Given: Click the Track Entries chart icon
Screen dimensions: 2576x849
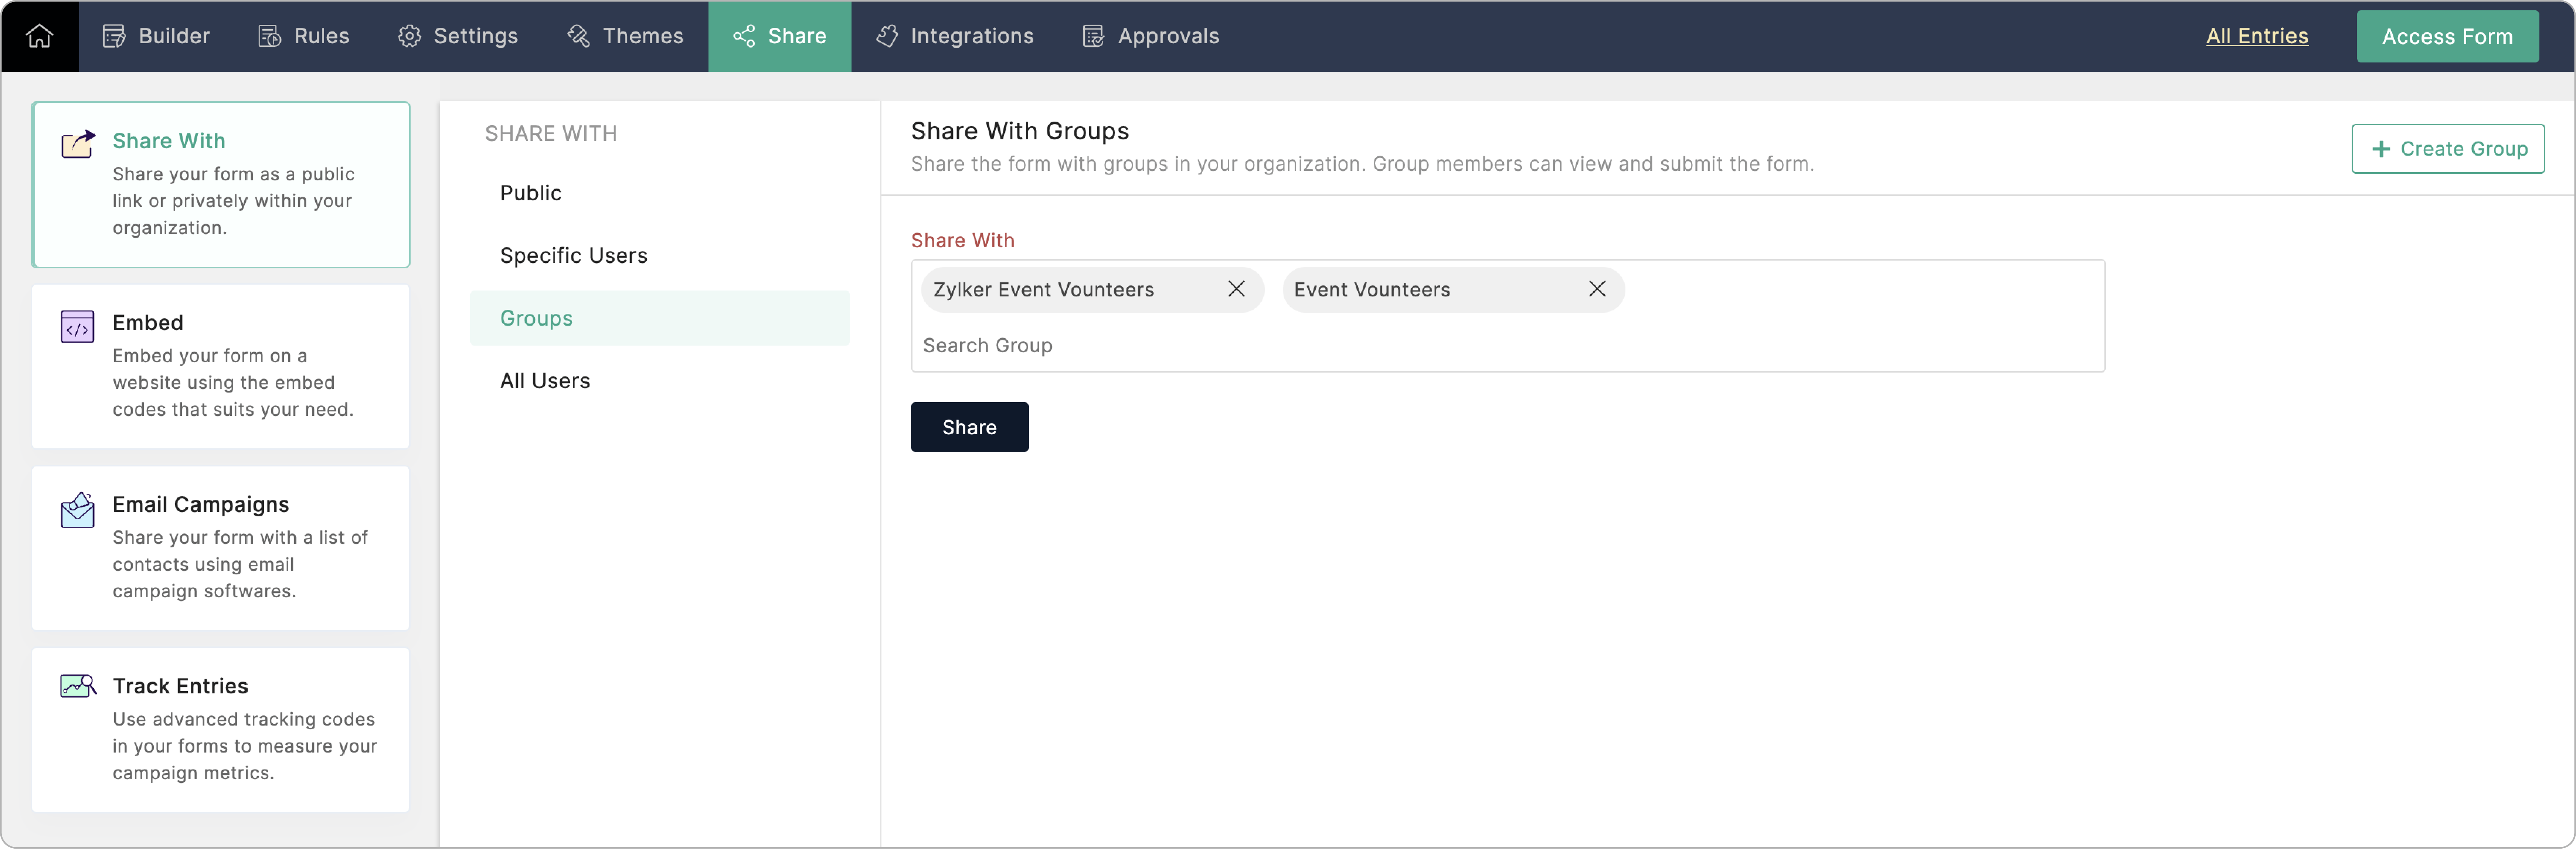Looking at the screenshot, I should point(78,686).
